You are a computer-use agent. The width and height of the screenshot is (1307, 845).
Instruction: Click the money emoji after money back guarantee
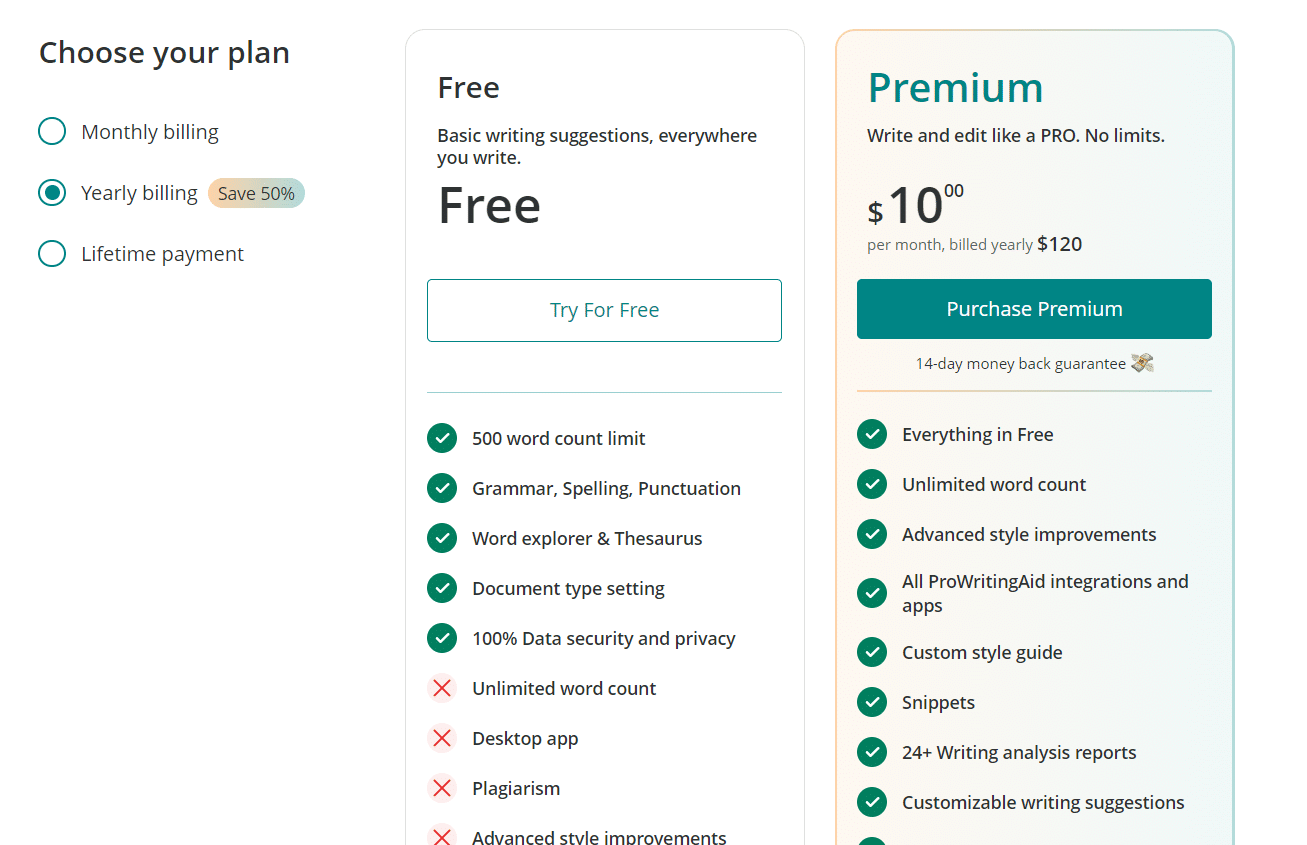coord(1143,363)
